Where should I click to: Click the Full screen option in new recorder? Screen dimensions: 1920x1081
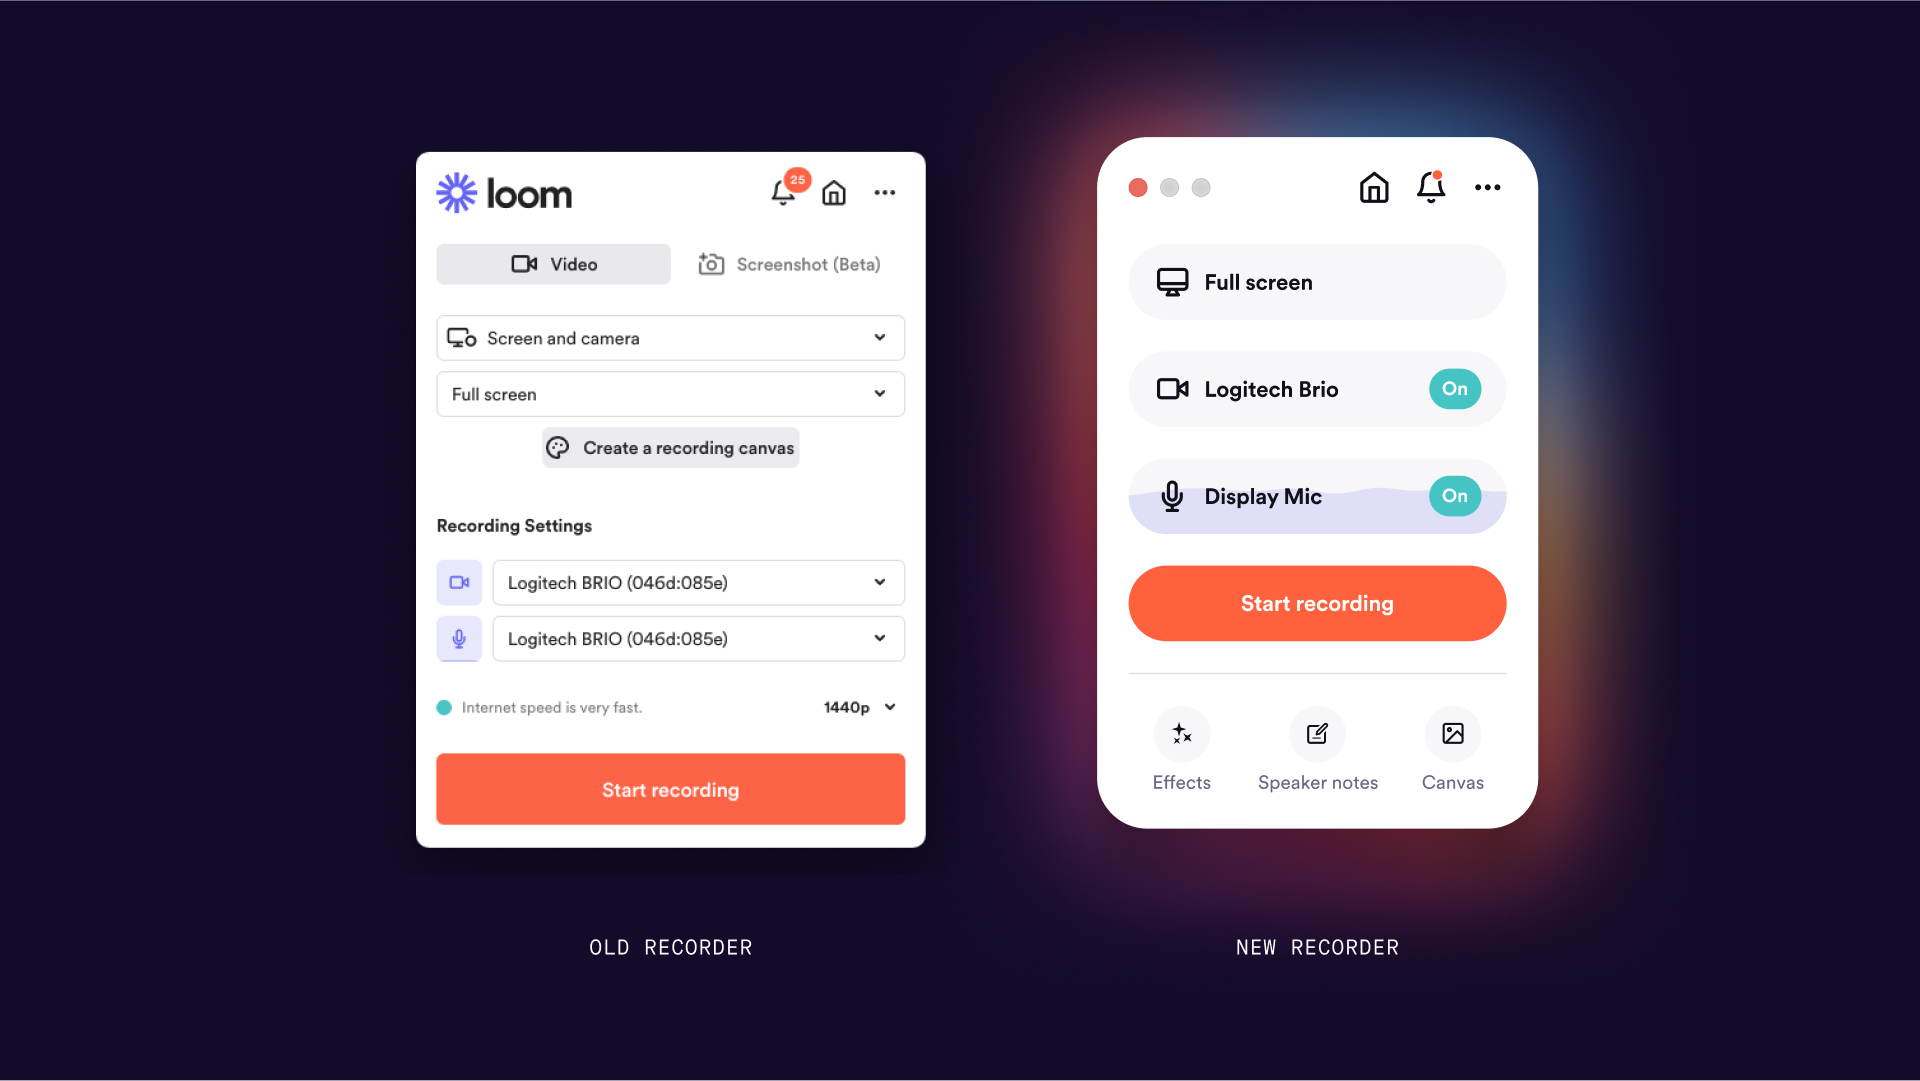click(x=1316, y=282)
